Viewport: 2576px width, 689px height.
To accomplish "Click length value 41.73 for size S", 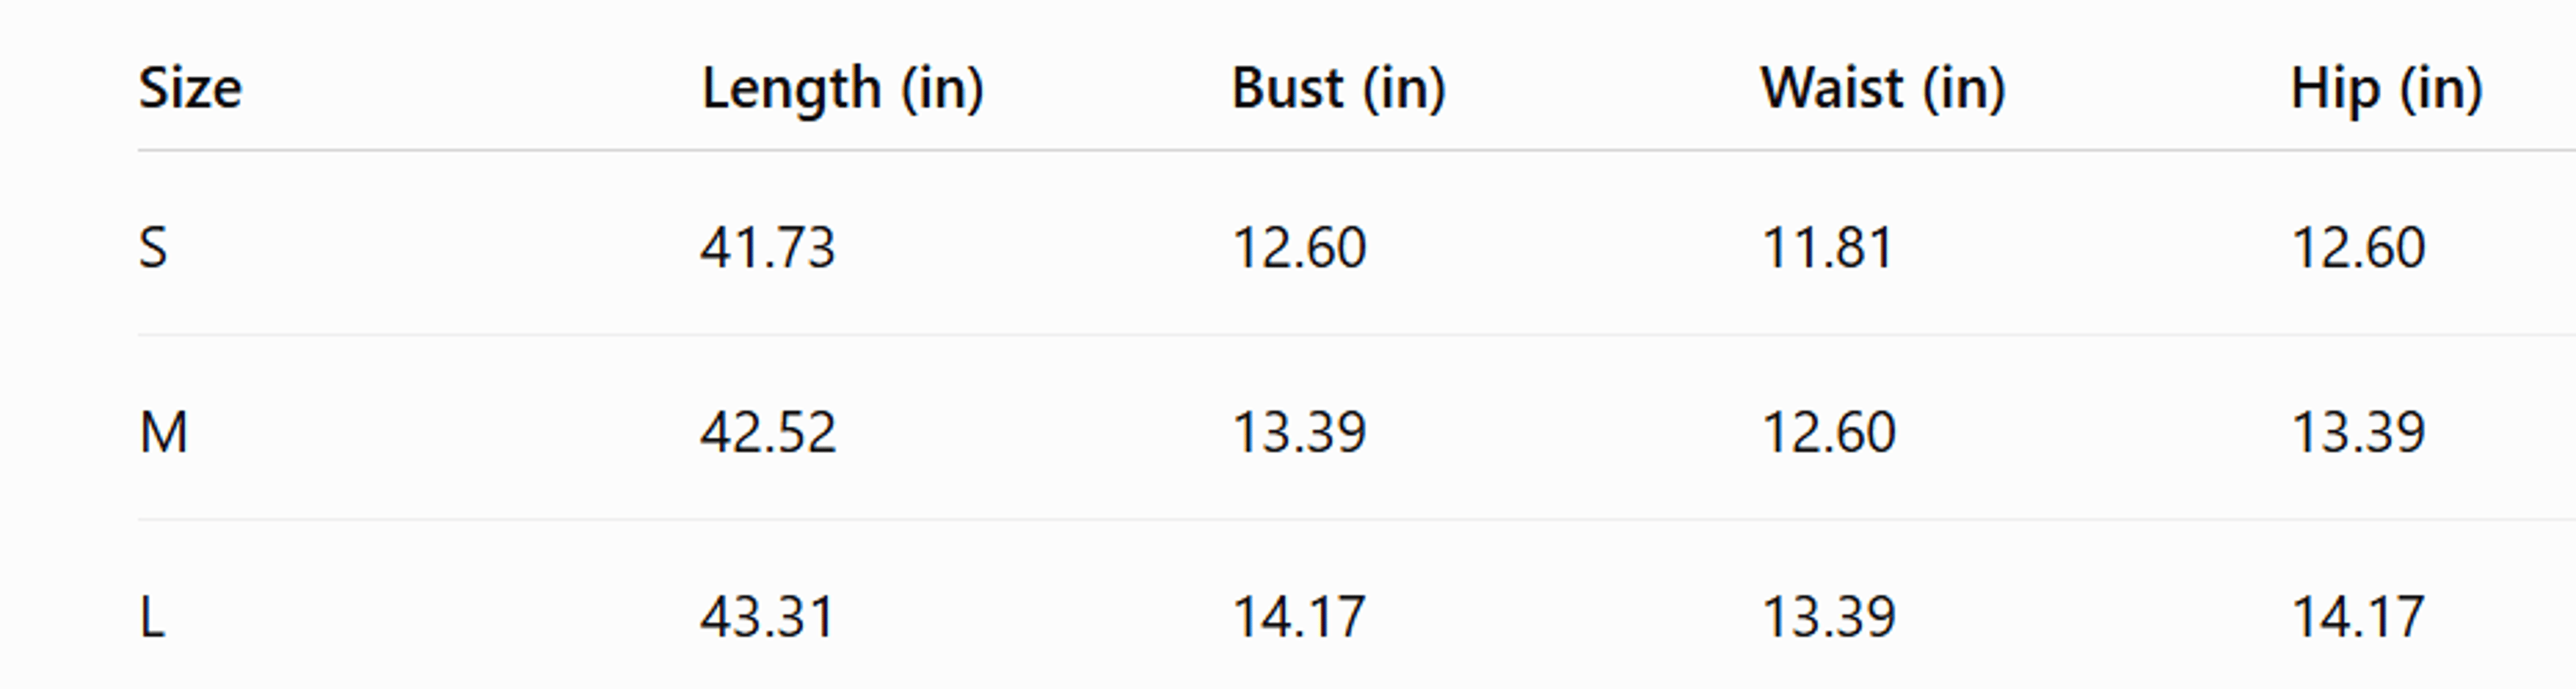I will tap(767, 247).
